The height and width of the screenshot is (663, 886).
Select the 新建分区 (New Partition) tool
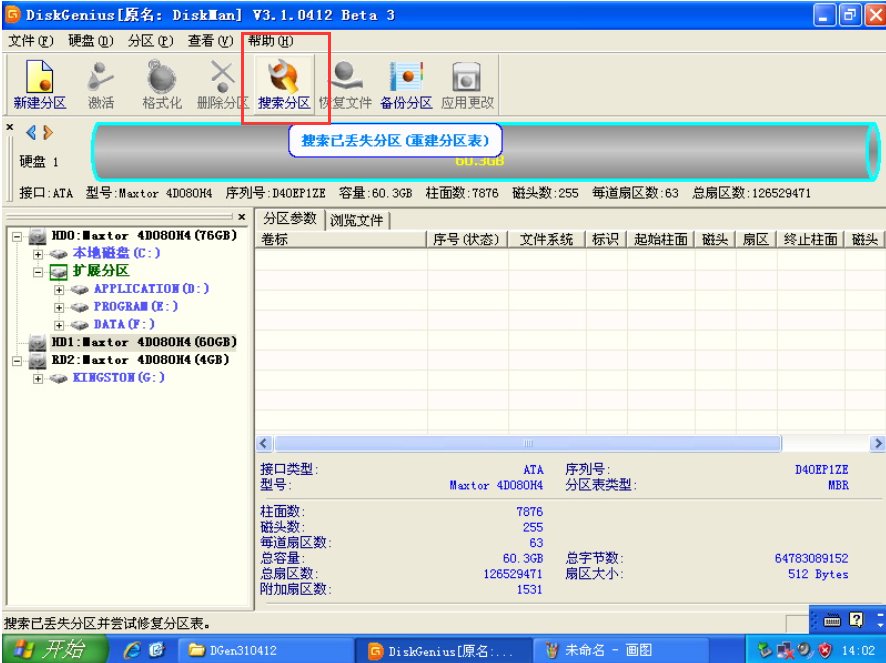(x=39, y=78)
